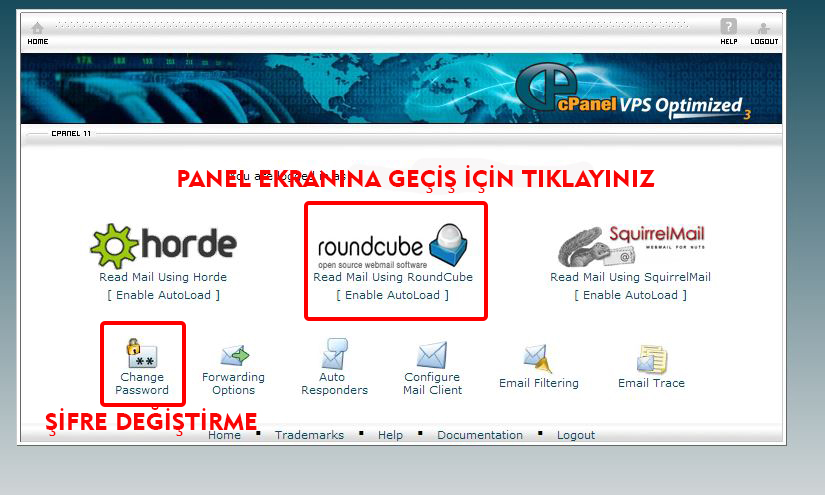The height and width of the screenshot is (495, 825).
Task: Open the Help question mark icon
Action: 728,26
